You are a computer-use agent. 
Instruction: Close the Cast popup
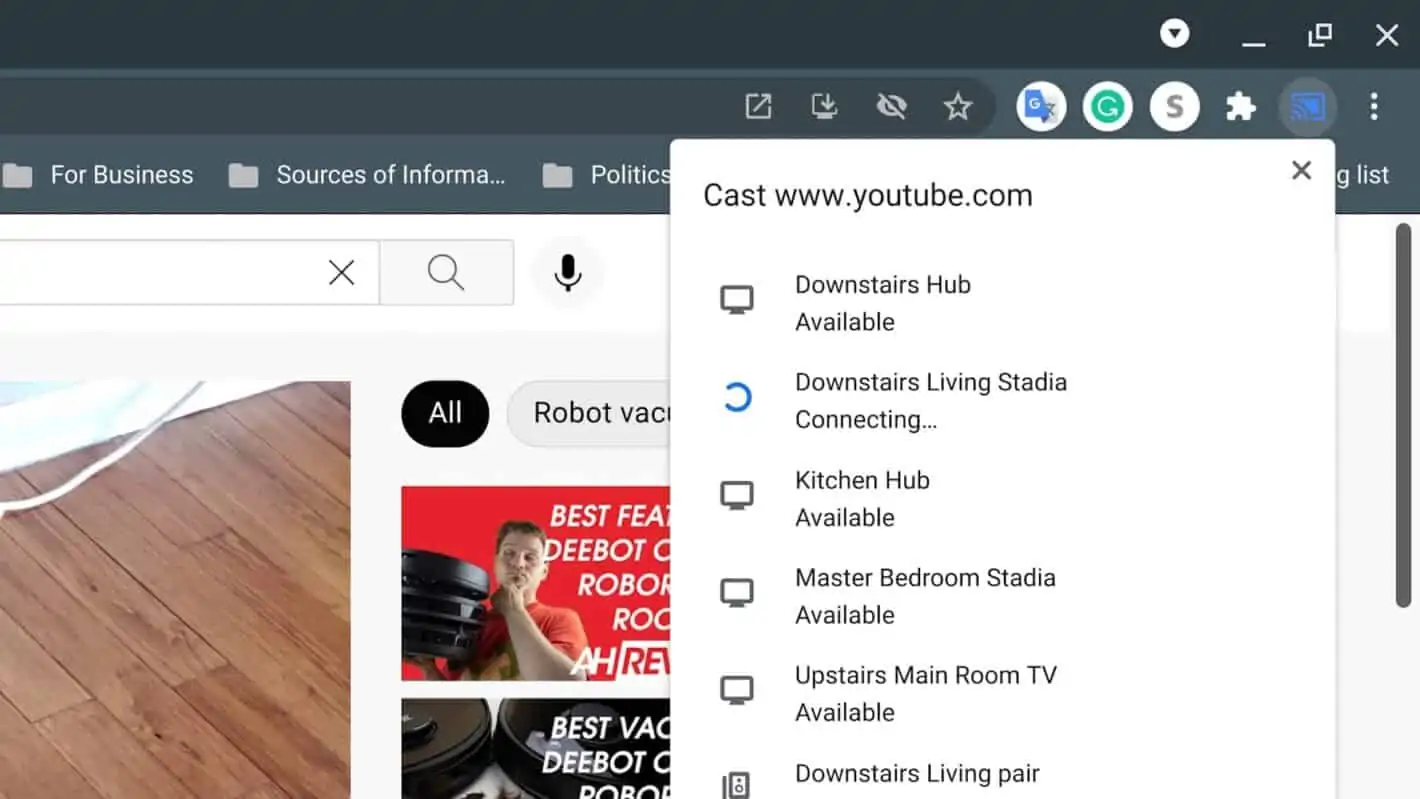click(1301, 170)
